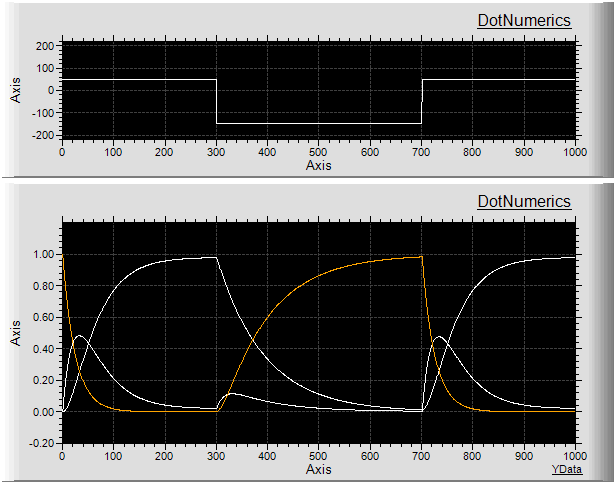615x482 pixels.
Task: Click the 1000 x-axis tick label in upper chart
Action: [575, 152]
